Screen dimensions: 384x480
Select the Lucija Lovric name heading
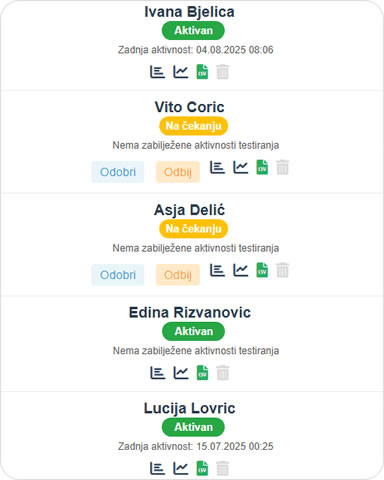pos(189,408)
